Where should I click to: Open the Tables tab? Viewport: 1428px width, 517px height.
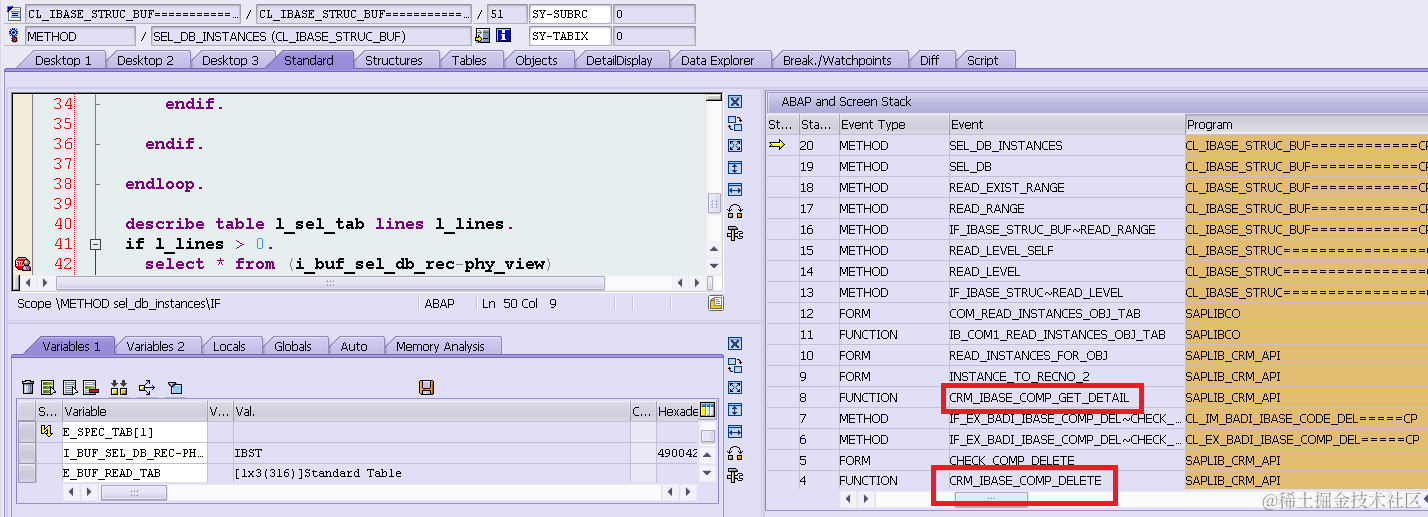(x=469, y=60)
